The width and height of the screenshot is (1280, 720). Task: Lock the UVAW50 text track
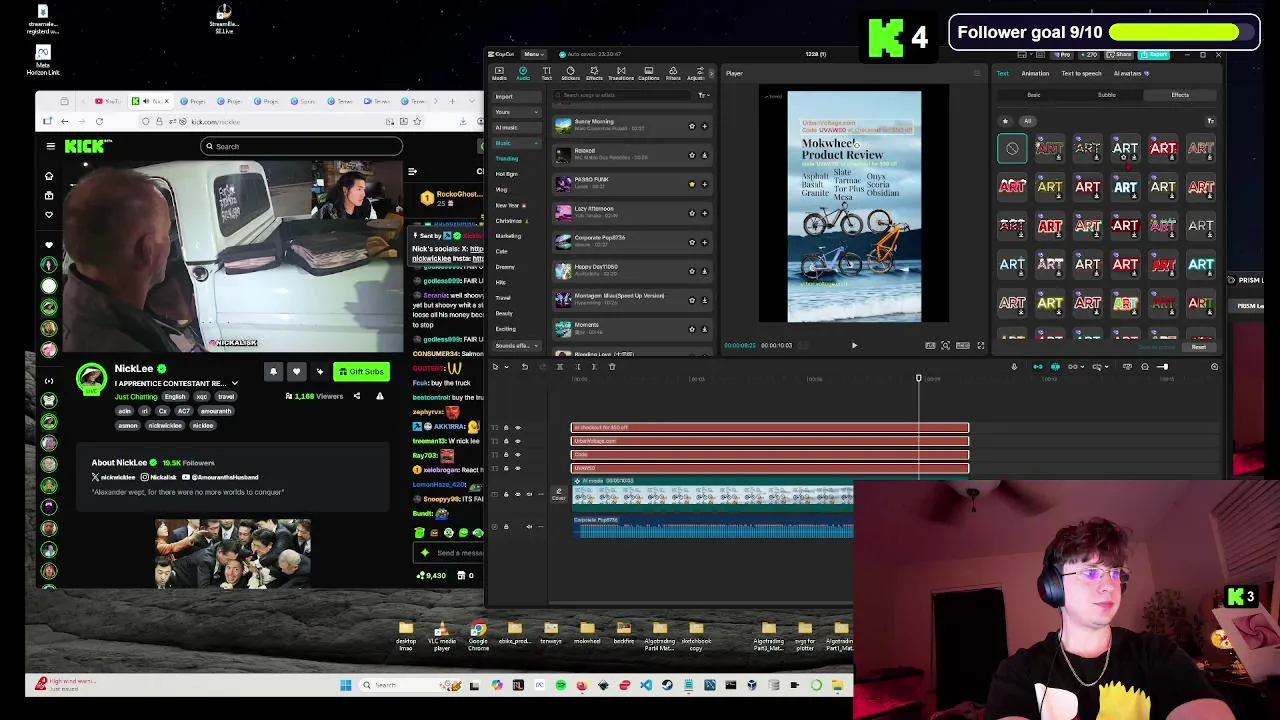506,468
